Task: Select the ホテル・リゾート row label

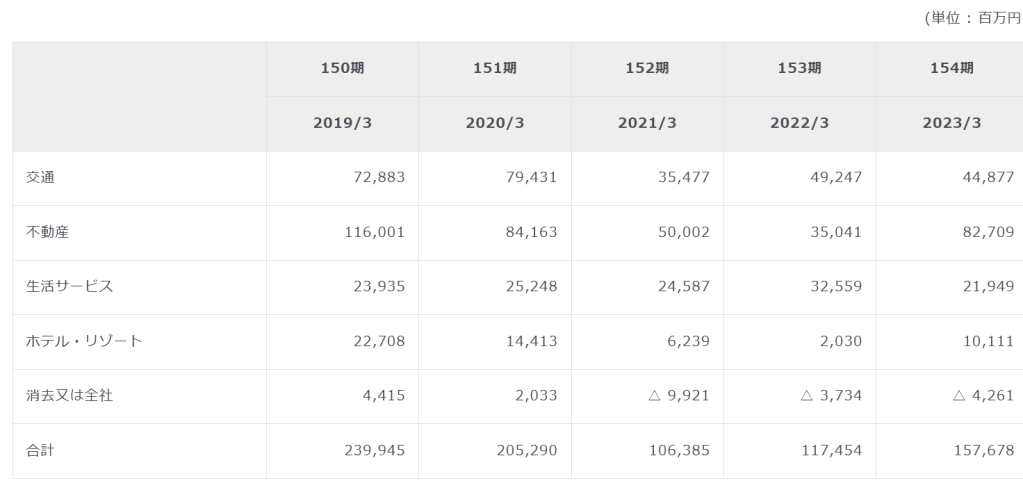Action: coord(83,341)
